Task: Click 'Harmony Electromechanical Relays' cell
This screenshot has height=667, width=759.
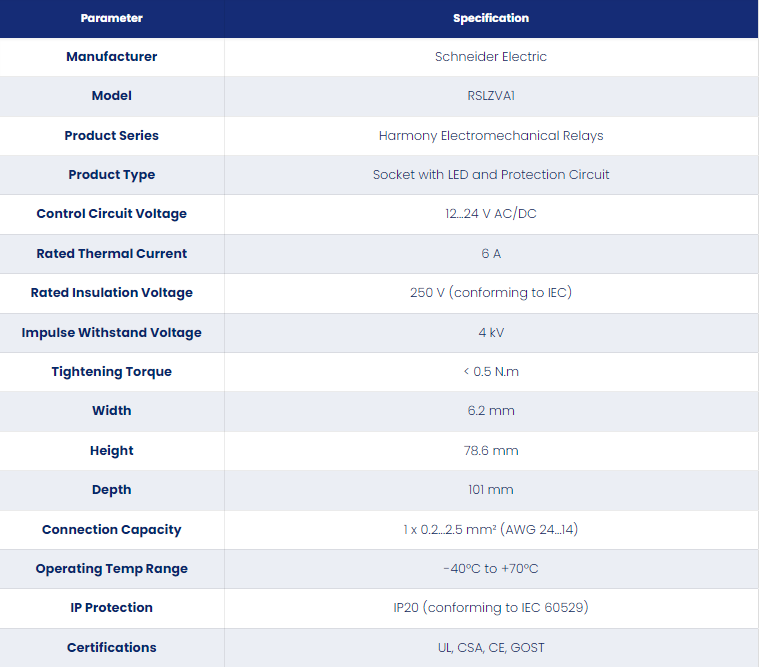Action: click(491, 136)
